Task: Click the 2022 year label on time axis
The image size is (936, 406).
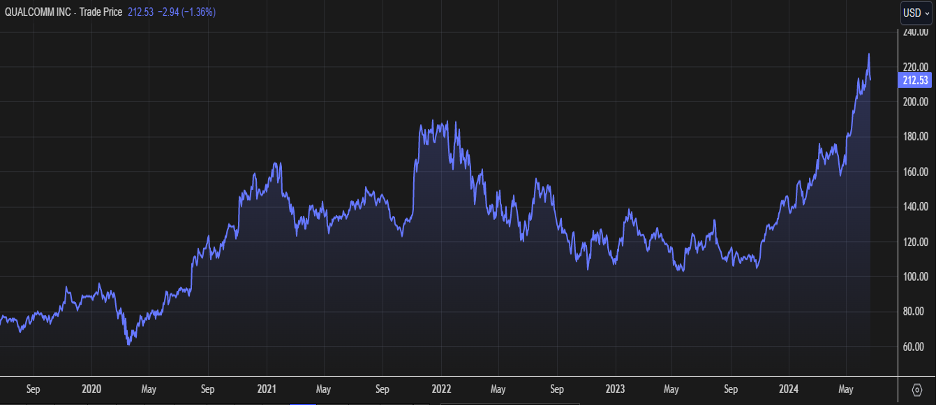Action: point(441,389)
